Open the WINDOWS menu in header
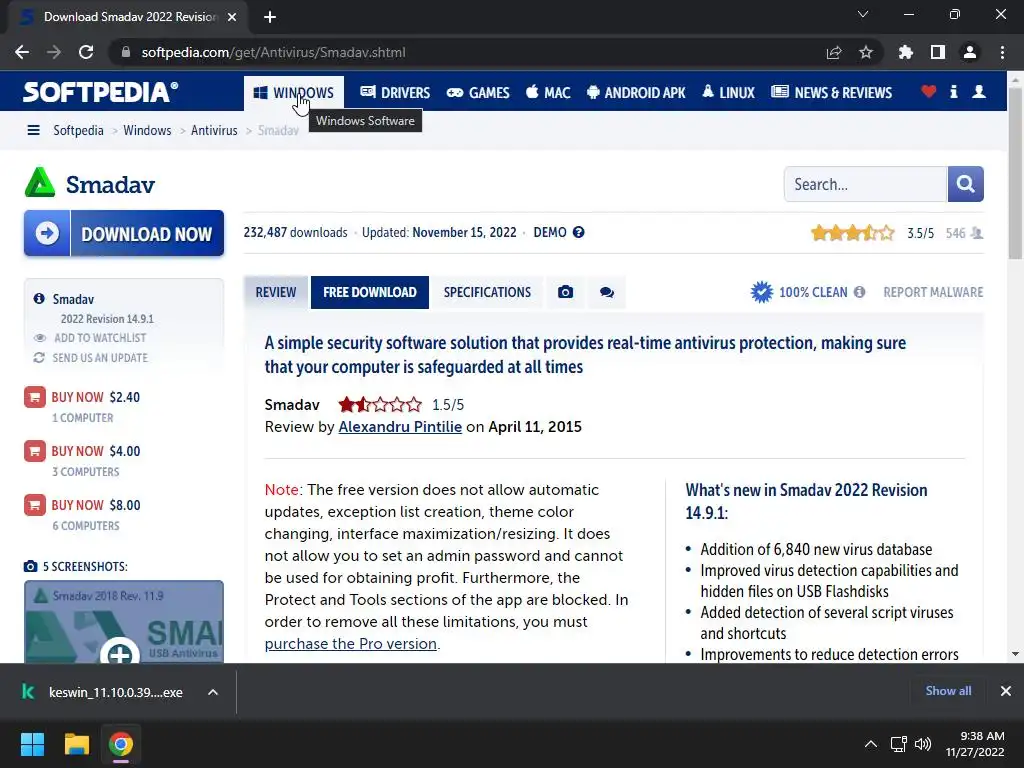Viewport: 1024px width, 768px height. 293,93
